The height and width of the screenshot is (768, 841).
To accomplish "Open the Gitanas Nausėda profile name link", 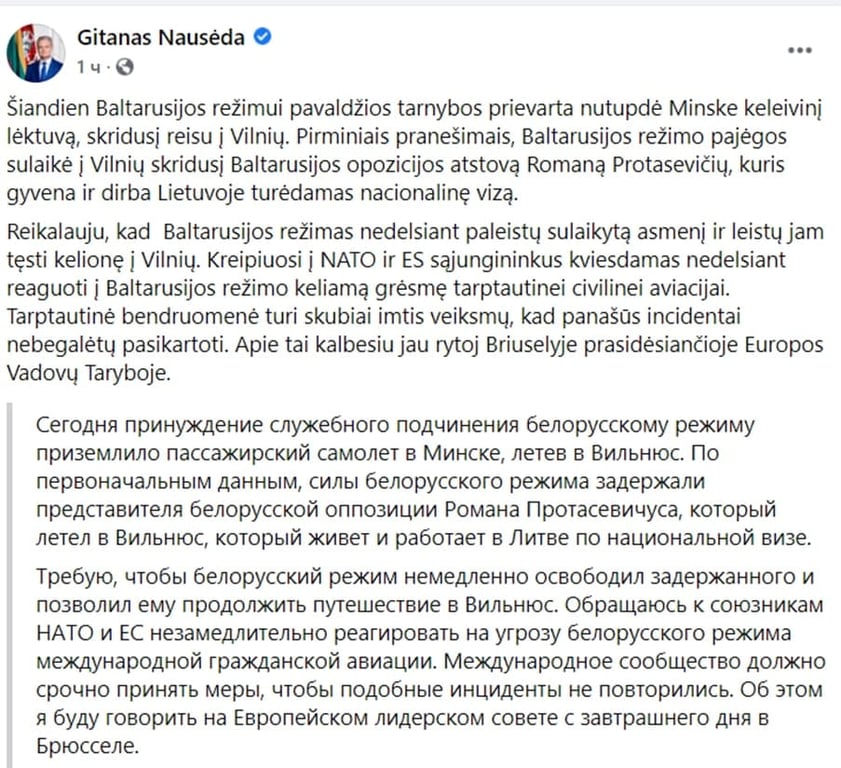I will pos(161,38).
